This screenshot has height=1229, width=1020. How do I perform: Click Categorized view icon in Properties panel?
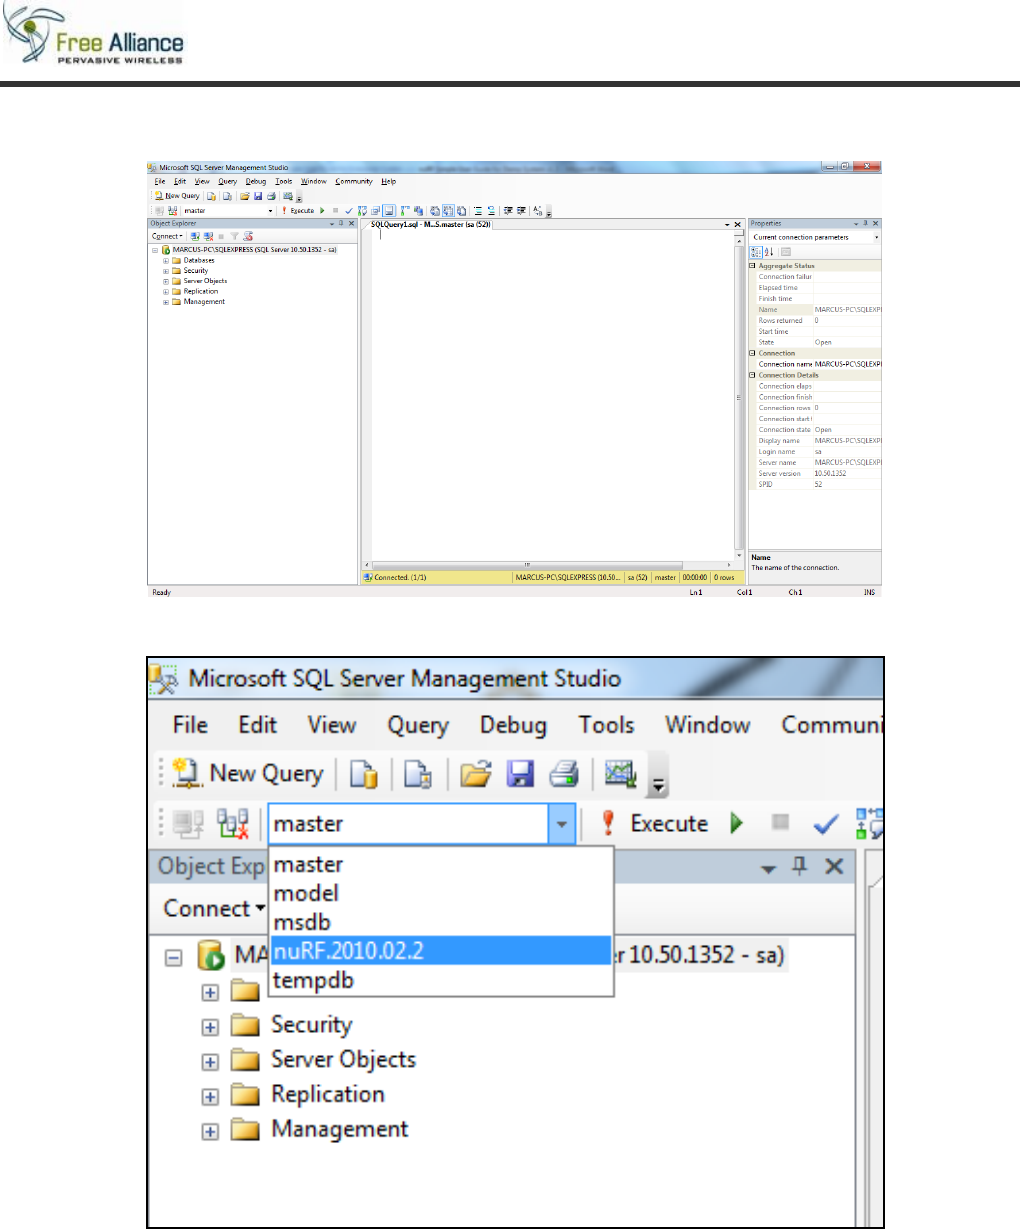point(757,252)
